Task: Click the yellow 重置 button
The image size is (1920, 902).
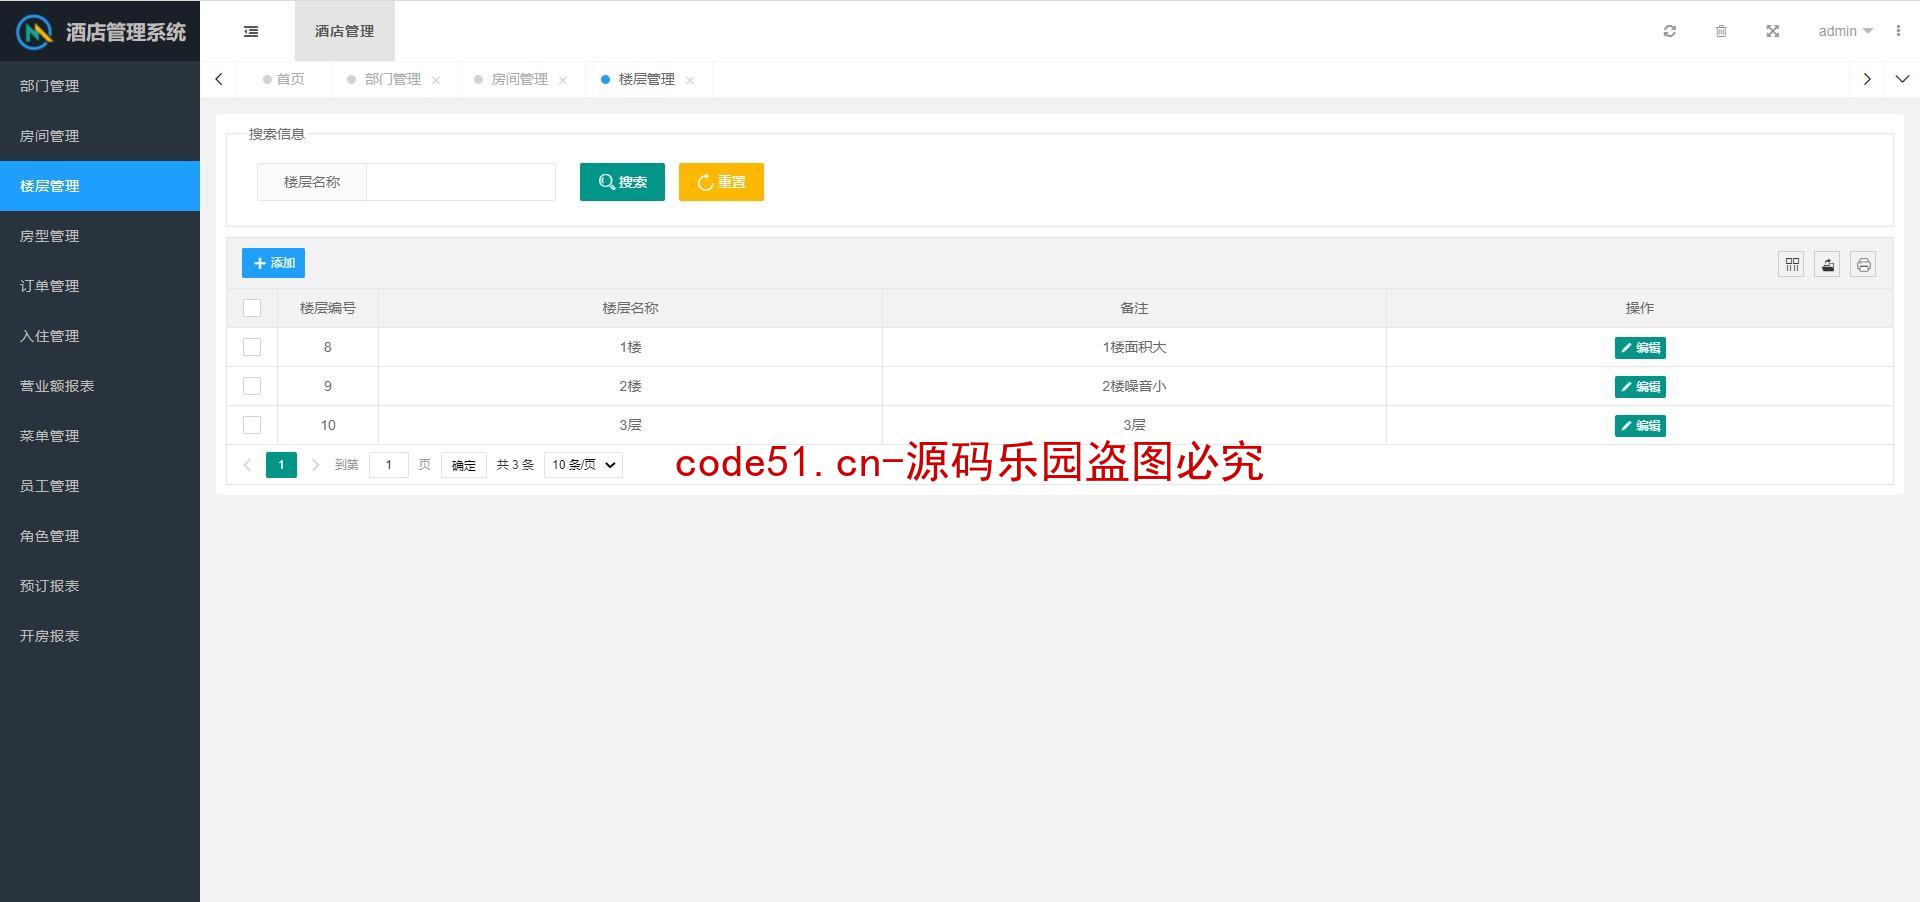Action: coord(721,182)
